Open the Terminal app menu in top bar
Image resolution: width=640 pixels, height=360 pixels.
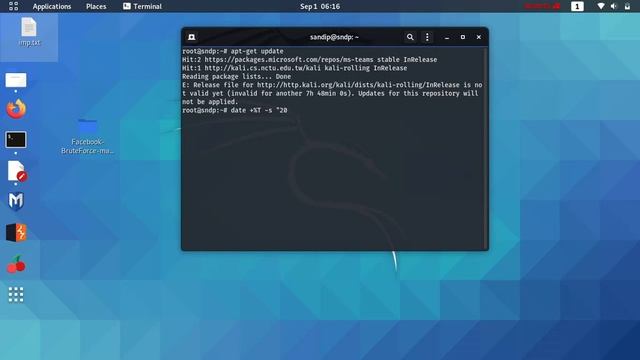142,6
